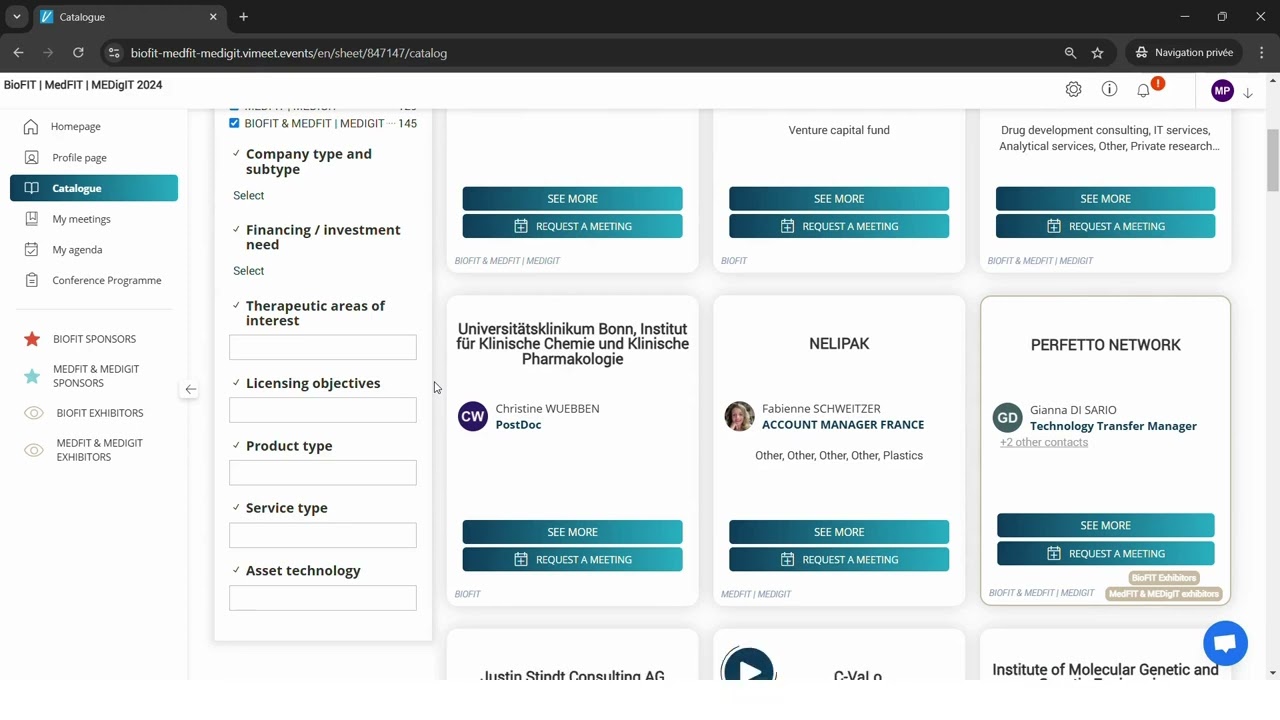Image resolution: width=1280 pixels, height=720 pixels.
Task: Open the browser zoom magnifier icon
Action: (x=1070, y=53)
